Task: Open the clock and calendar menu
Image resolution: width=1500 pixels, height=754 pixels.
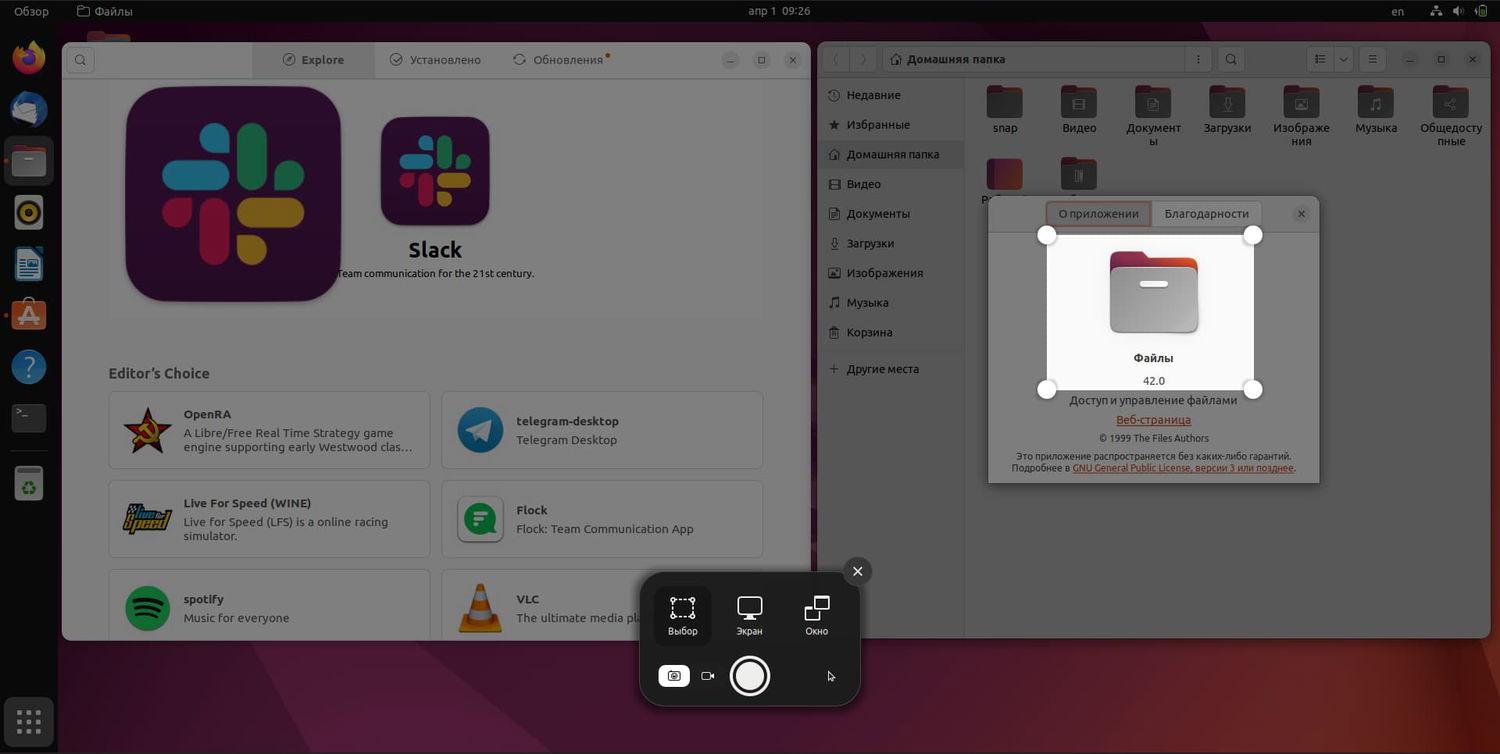Action: coord(779,11)
